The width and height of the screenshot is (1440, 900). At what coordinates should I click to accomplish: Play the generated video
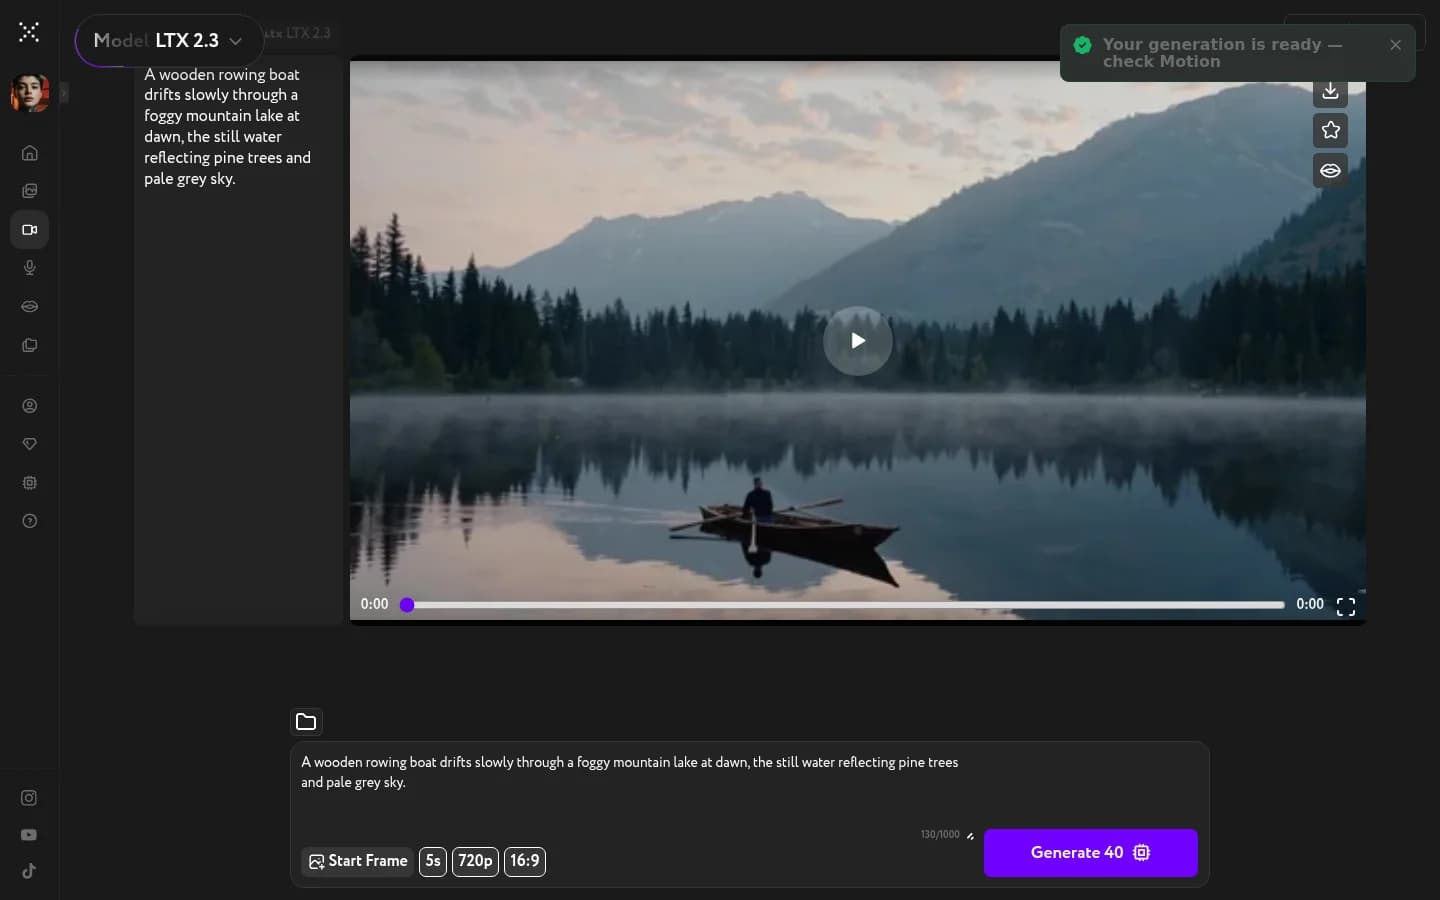coord(857,341)
